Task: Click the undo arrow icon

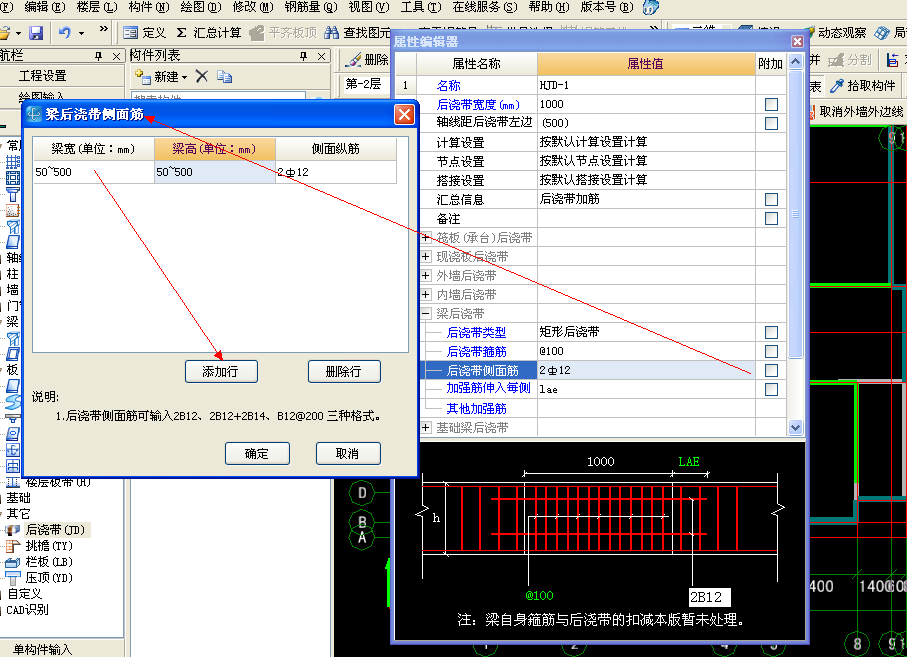Action: coord(65,32)
